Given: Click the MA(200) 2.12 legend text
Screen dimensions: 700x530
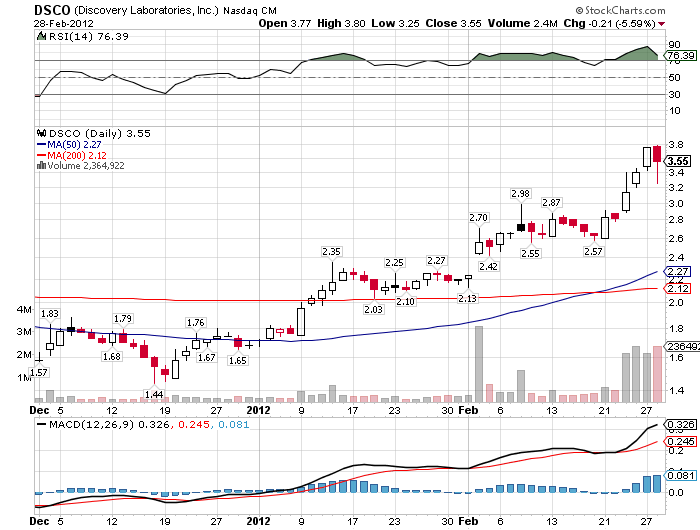Looking at the screenshot, I should pyautogui.click(x=77, y=155).
